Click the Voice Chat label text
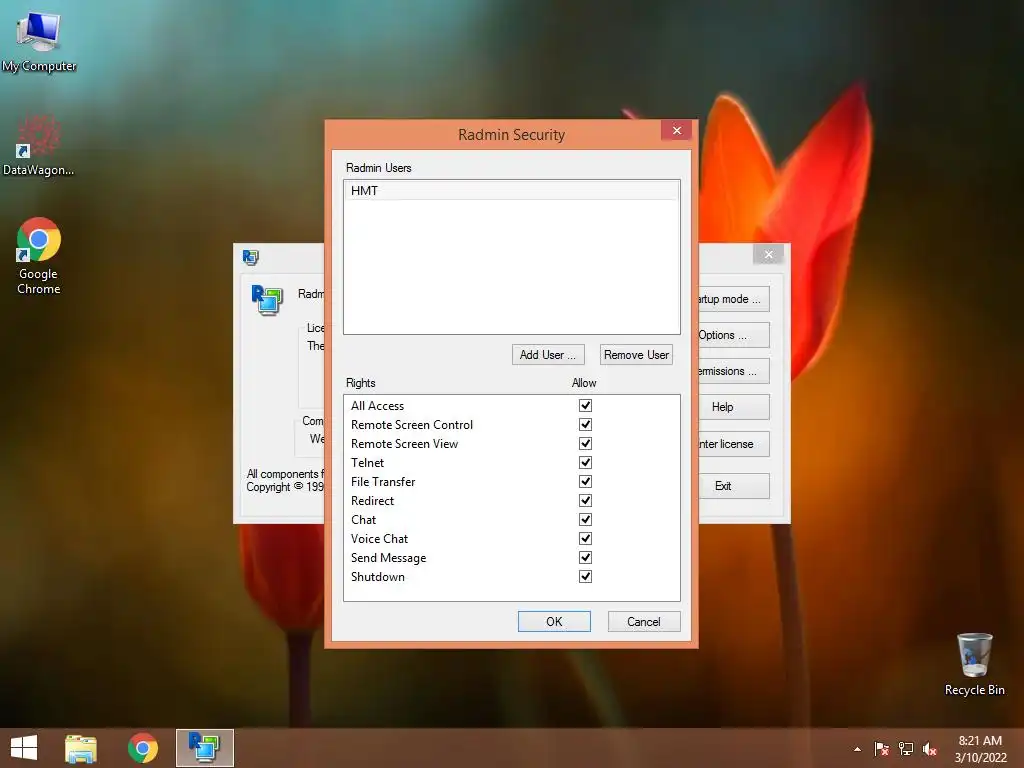Screen dimensions: 1024x768 (x=379, y=539)
